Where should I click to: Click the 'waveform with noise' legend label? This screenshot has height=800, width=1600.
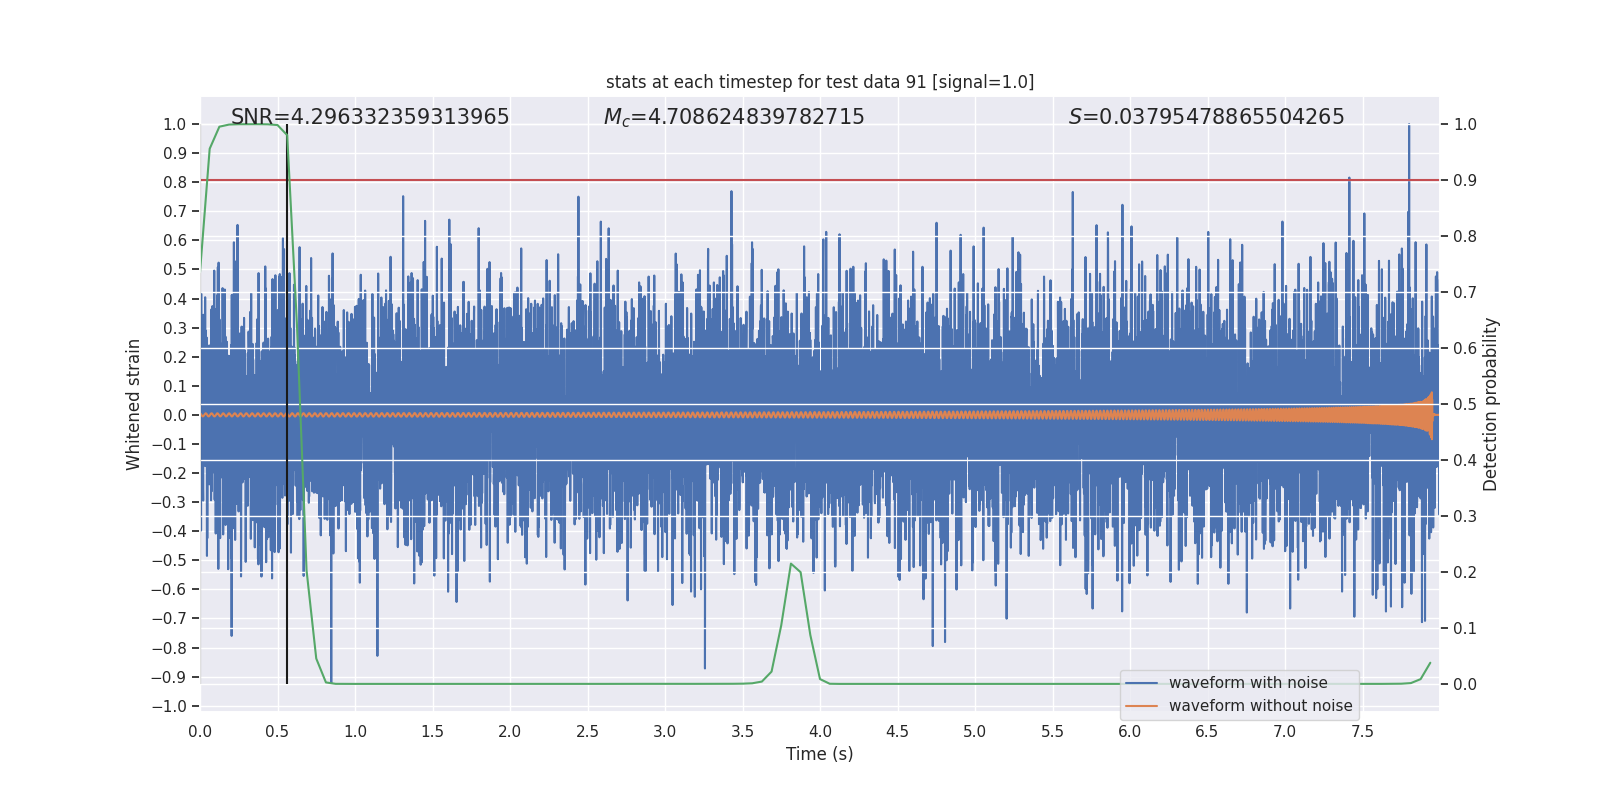(1247, 683)
